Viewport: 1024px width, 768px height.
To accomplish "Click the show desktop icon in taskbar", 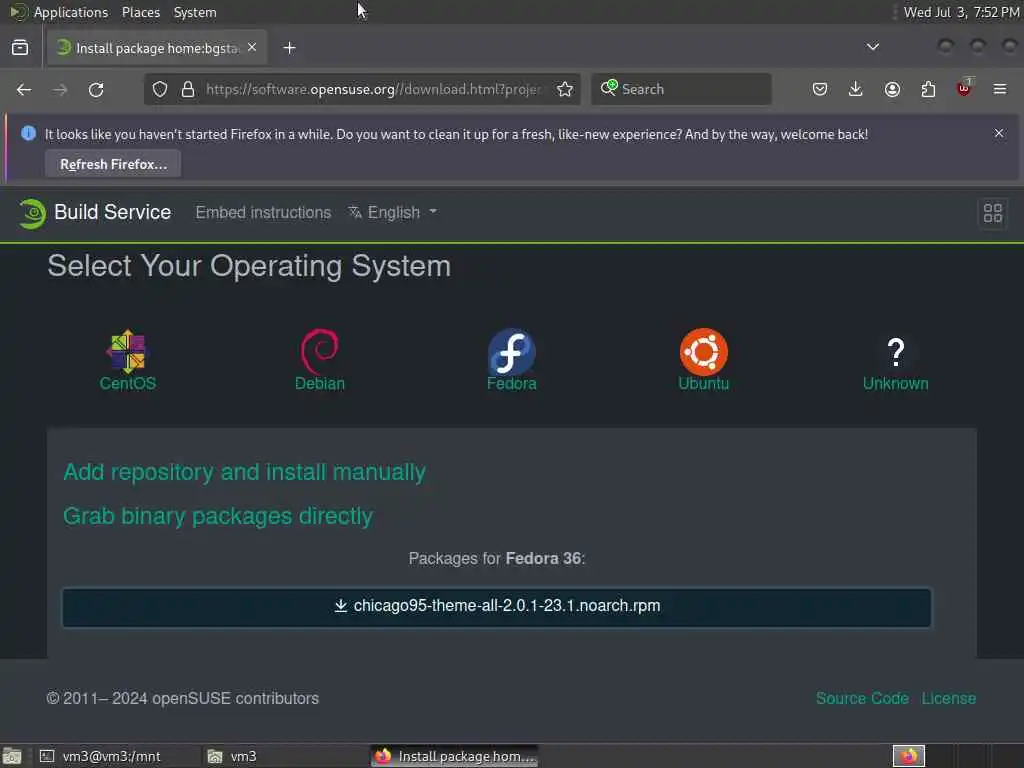I will tap(12, 756).
